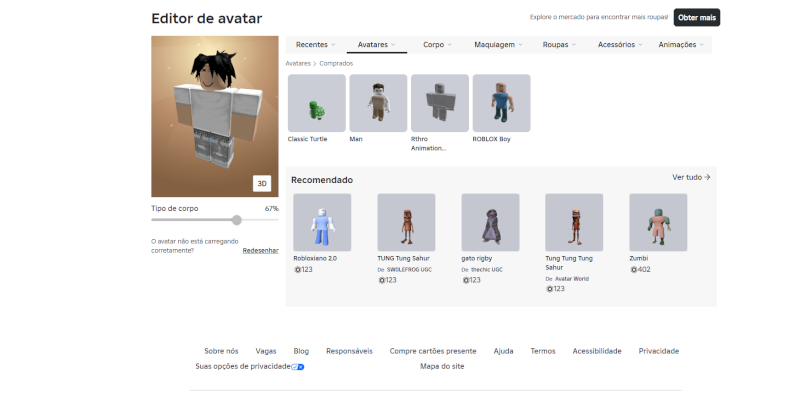
Task: Click the Robux icon next to Zumbi price
Action: click(x=634, y=270)
